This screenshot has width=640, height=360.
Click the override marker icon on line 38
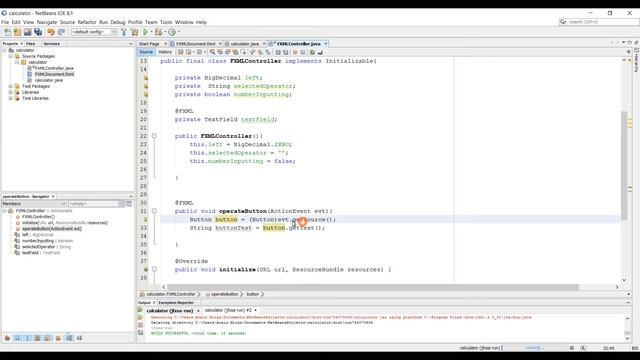click(x=146, y=269)
